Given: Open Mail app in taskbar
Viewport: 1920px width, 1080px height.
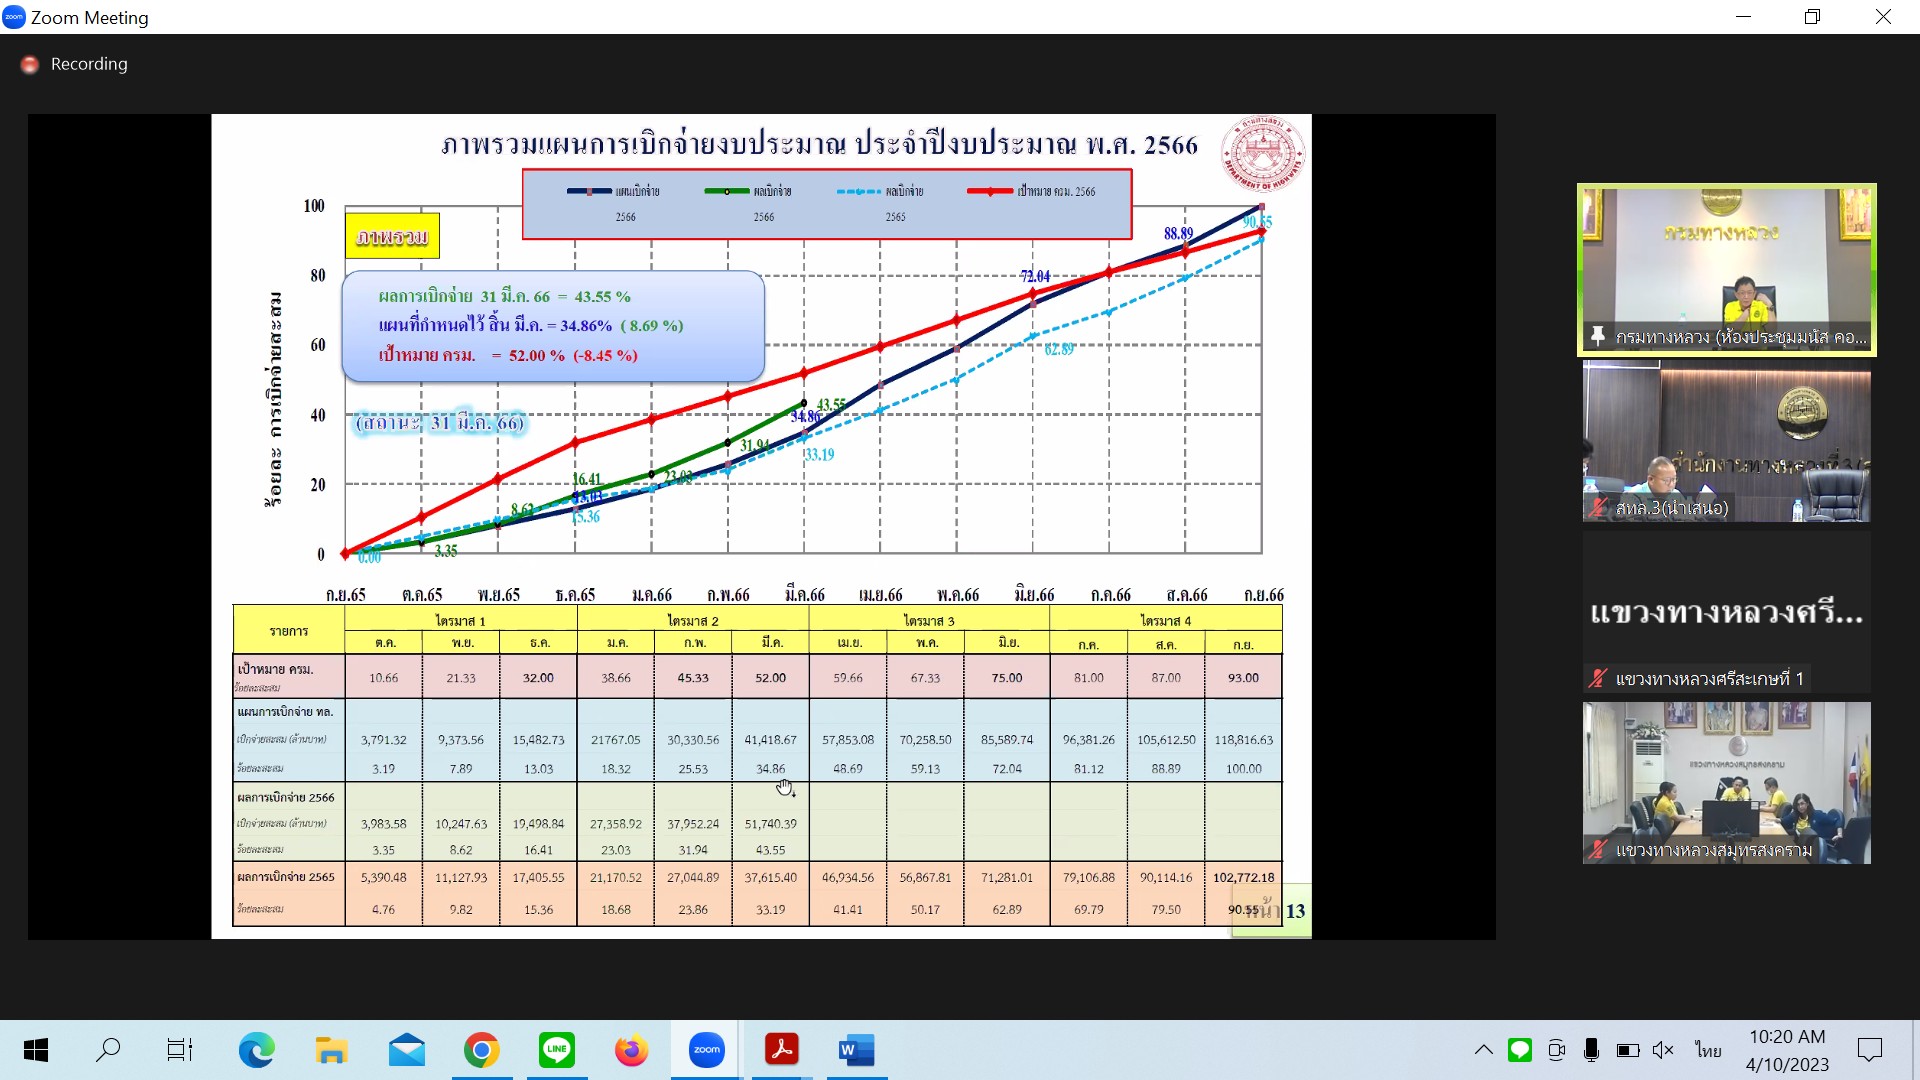Looking at the screenshot, I should pos(406,1050).
